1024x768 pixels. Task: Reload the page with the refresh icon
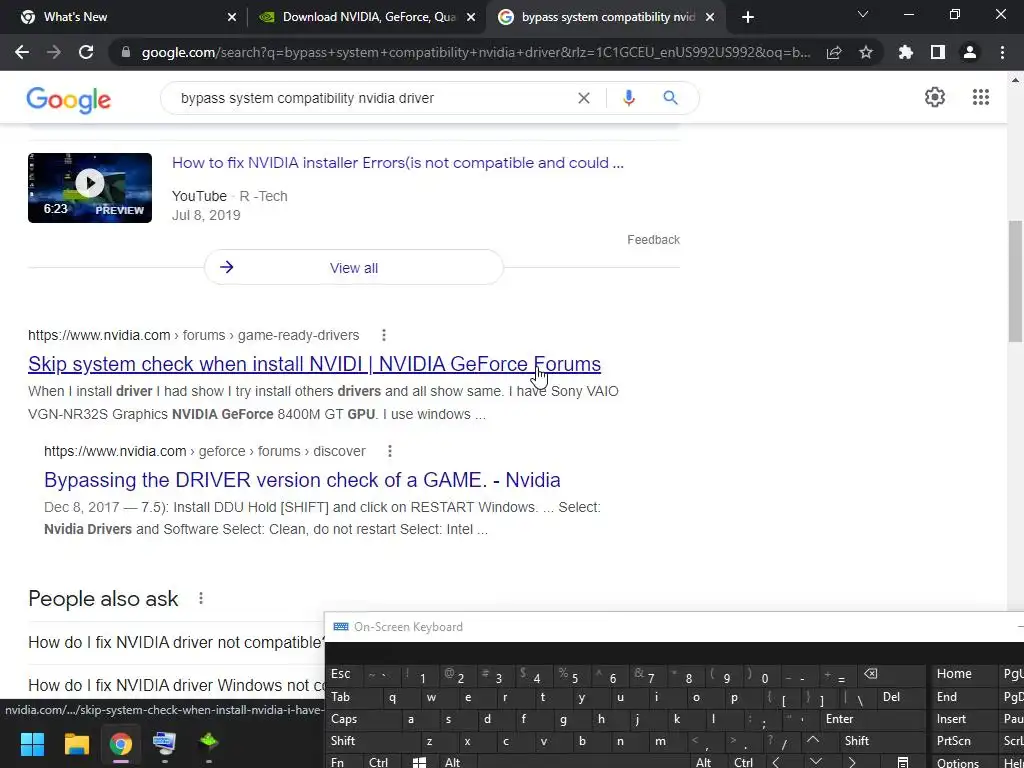[86, 52]
